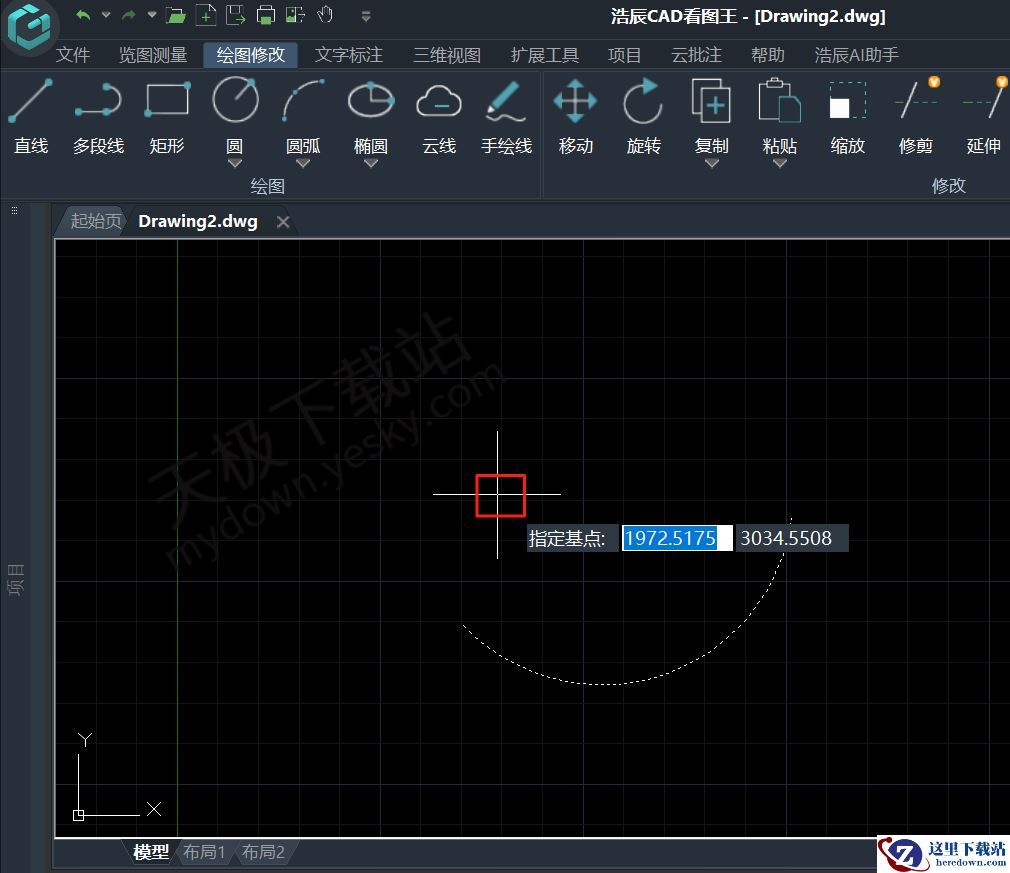Open the 文件 menu
The image size is (1010, 873).
[x=73, y=55]
